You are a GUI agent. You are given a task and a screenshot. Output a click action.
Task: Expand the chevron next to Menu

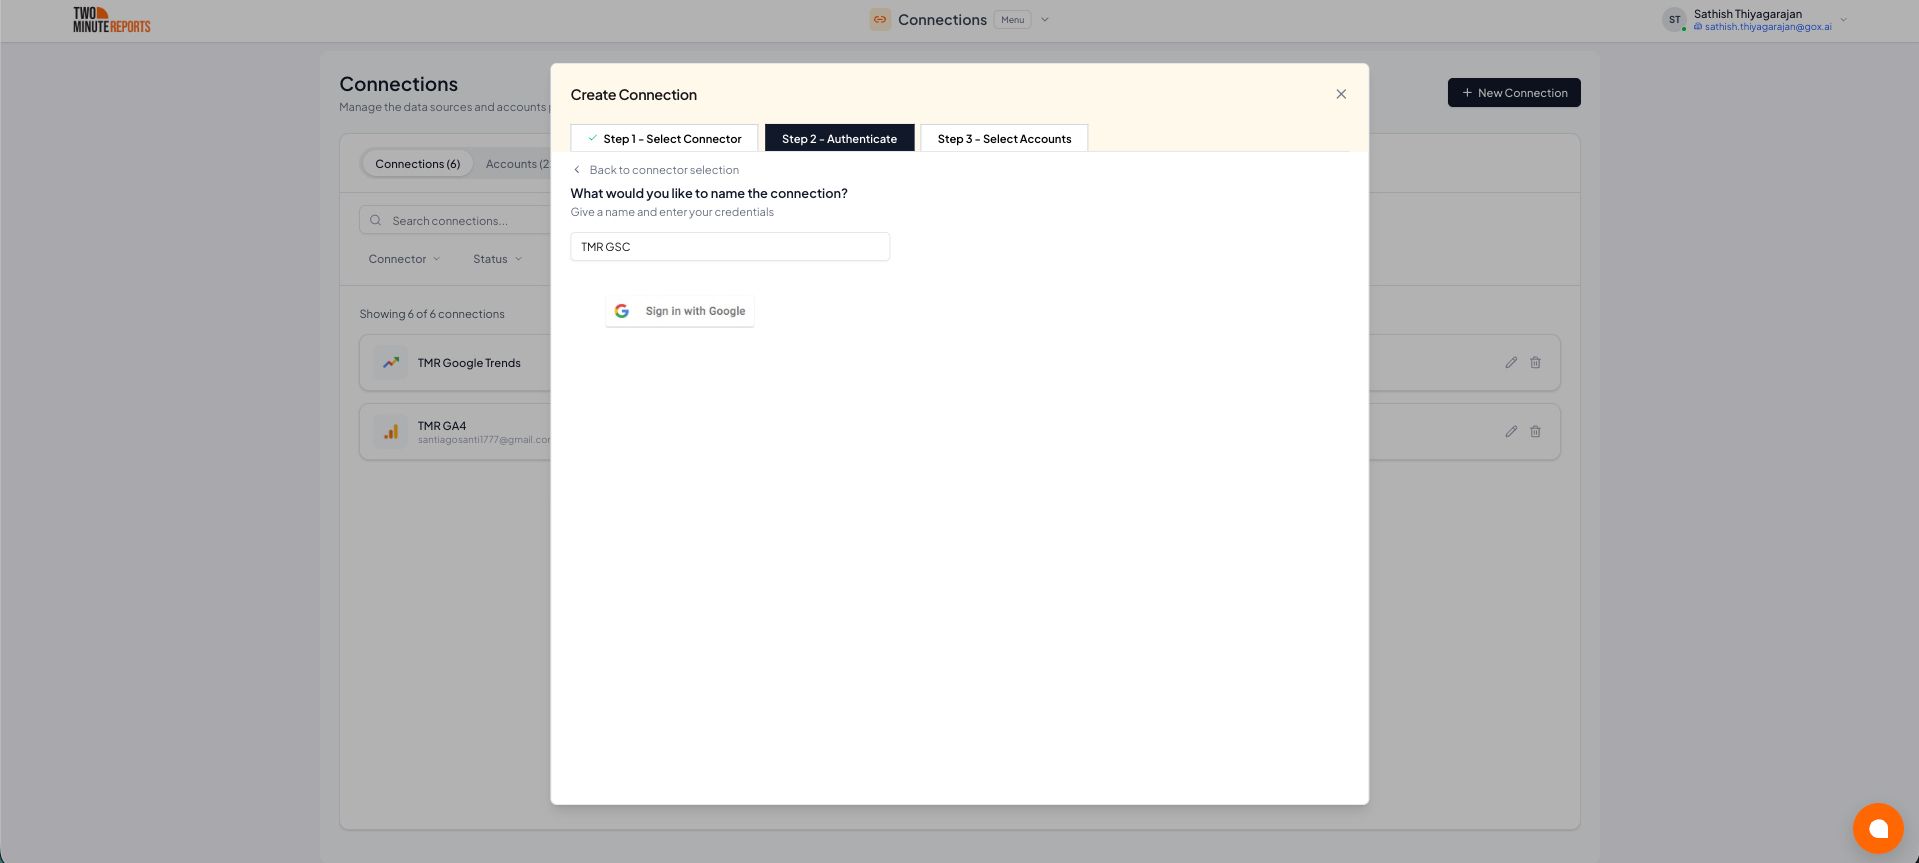[x=1045, y=20]
